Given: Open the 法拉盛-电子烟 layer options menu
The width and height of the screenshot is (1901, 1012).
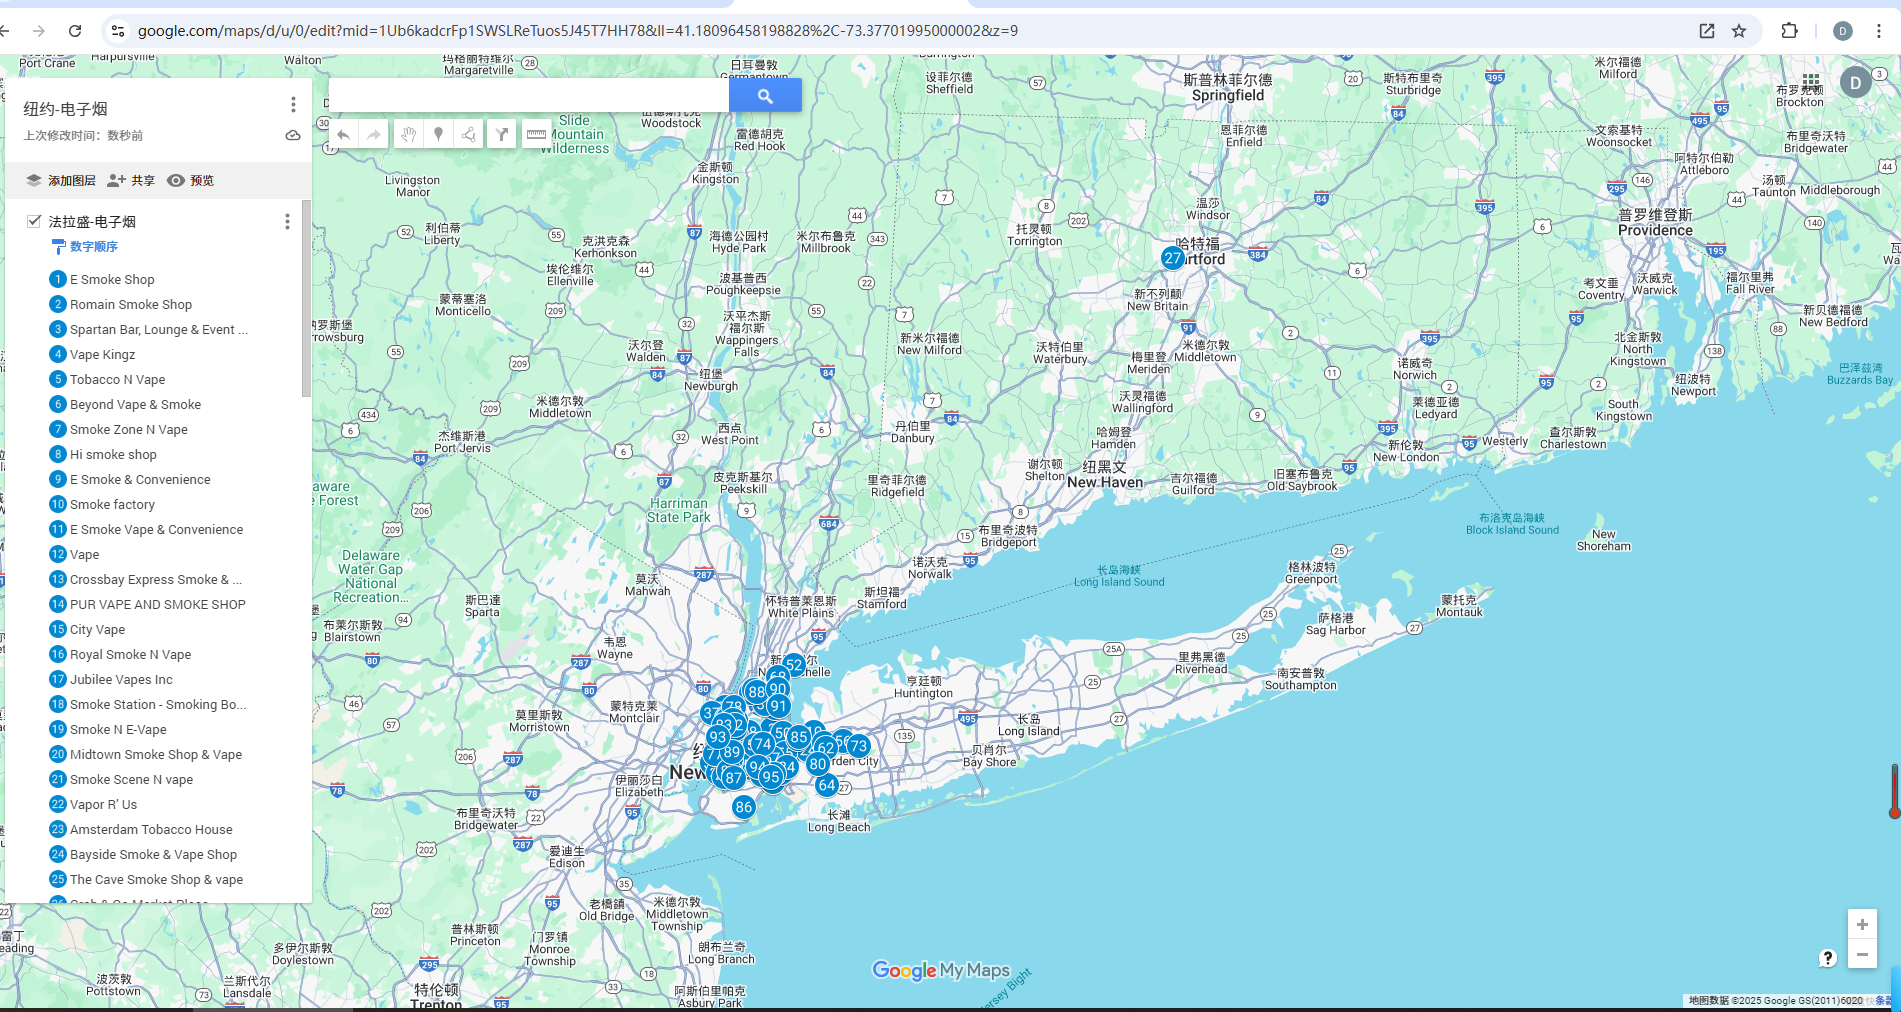Looking at the screenshot, I should click(x=287, y=222).
